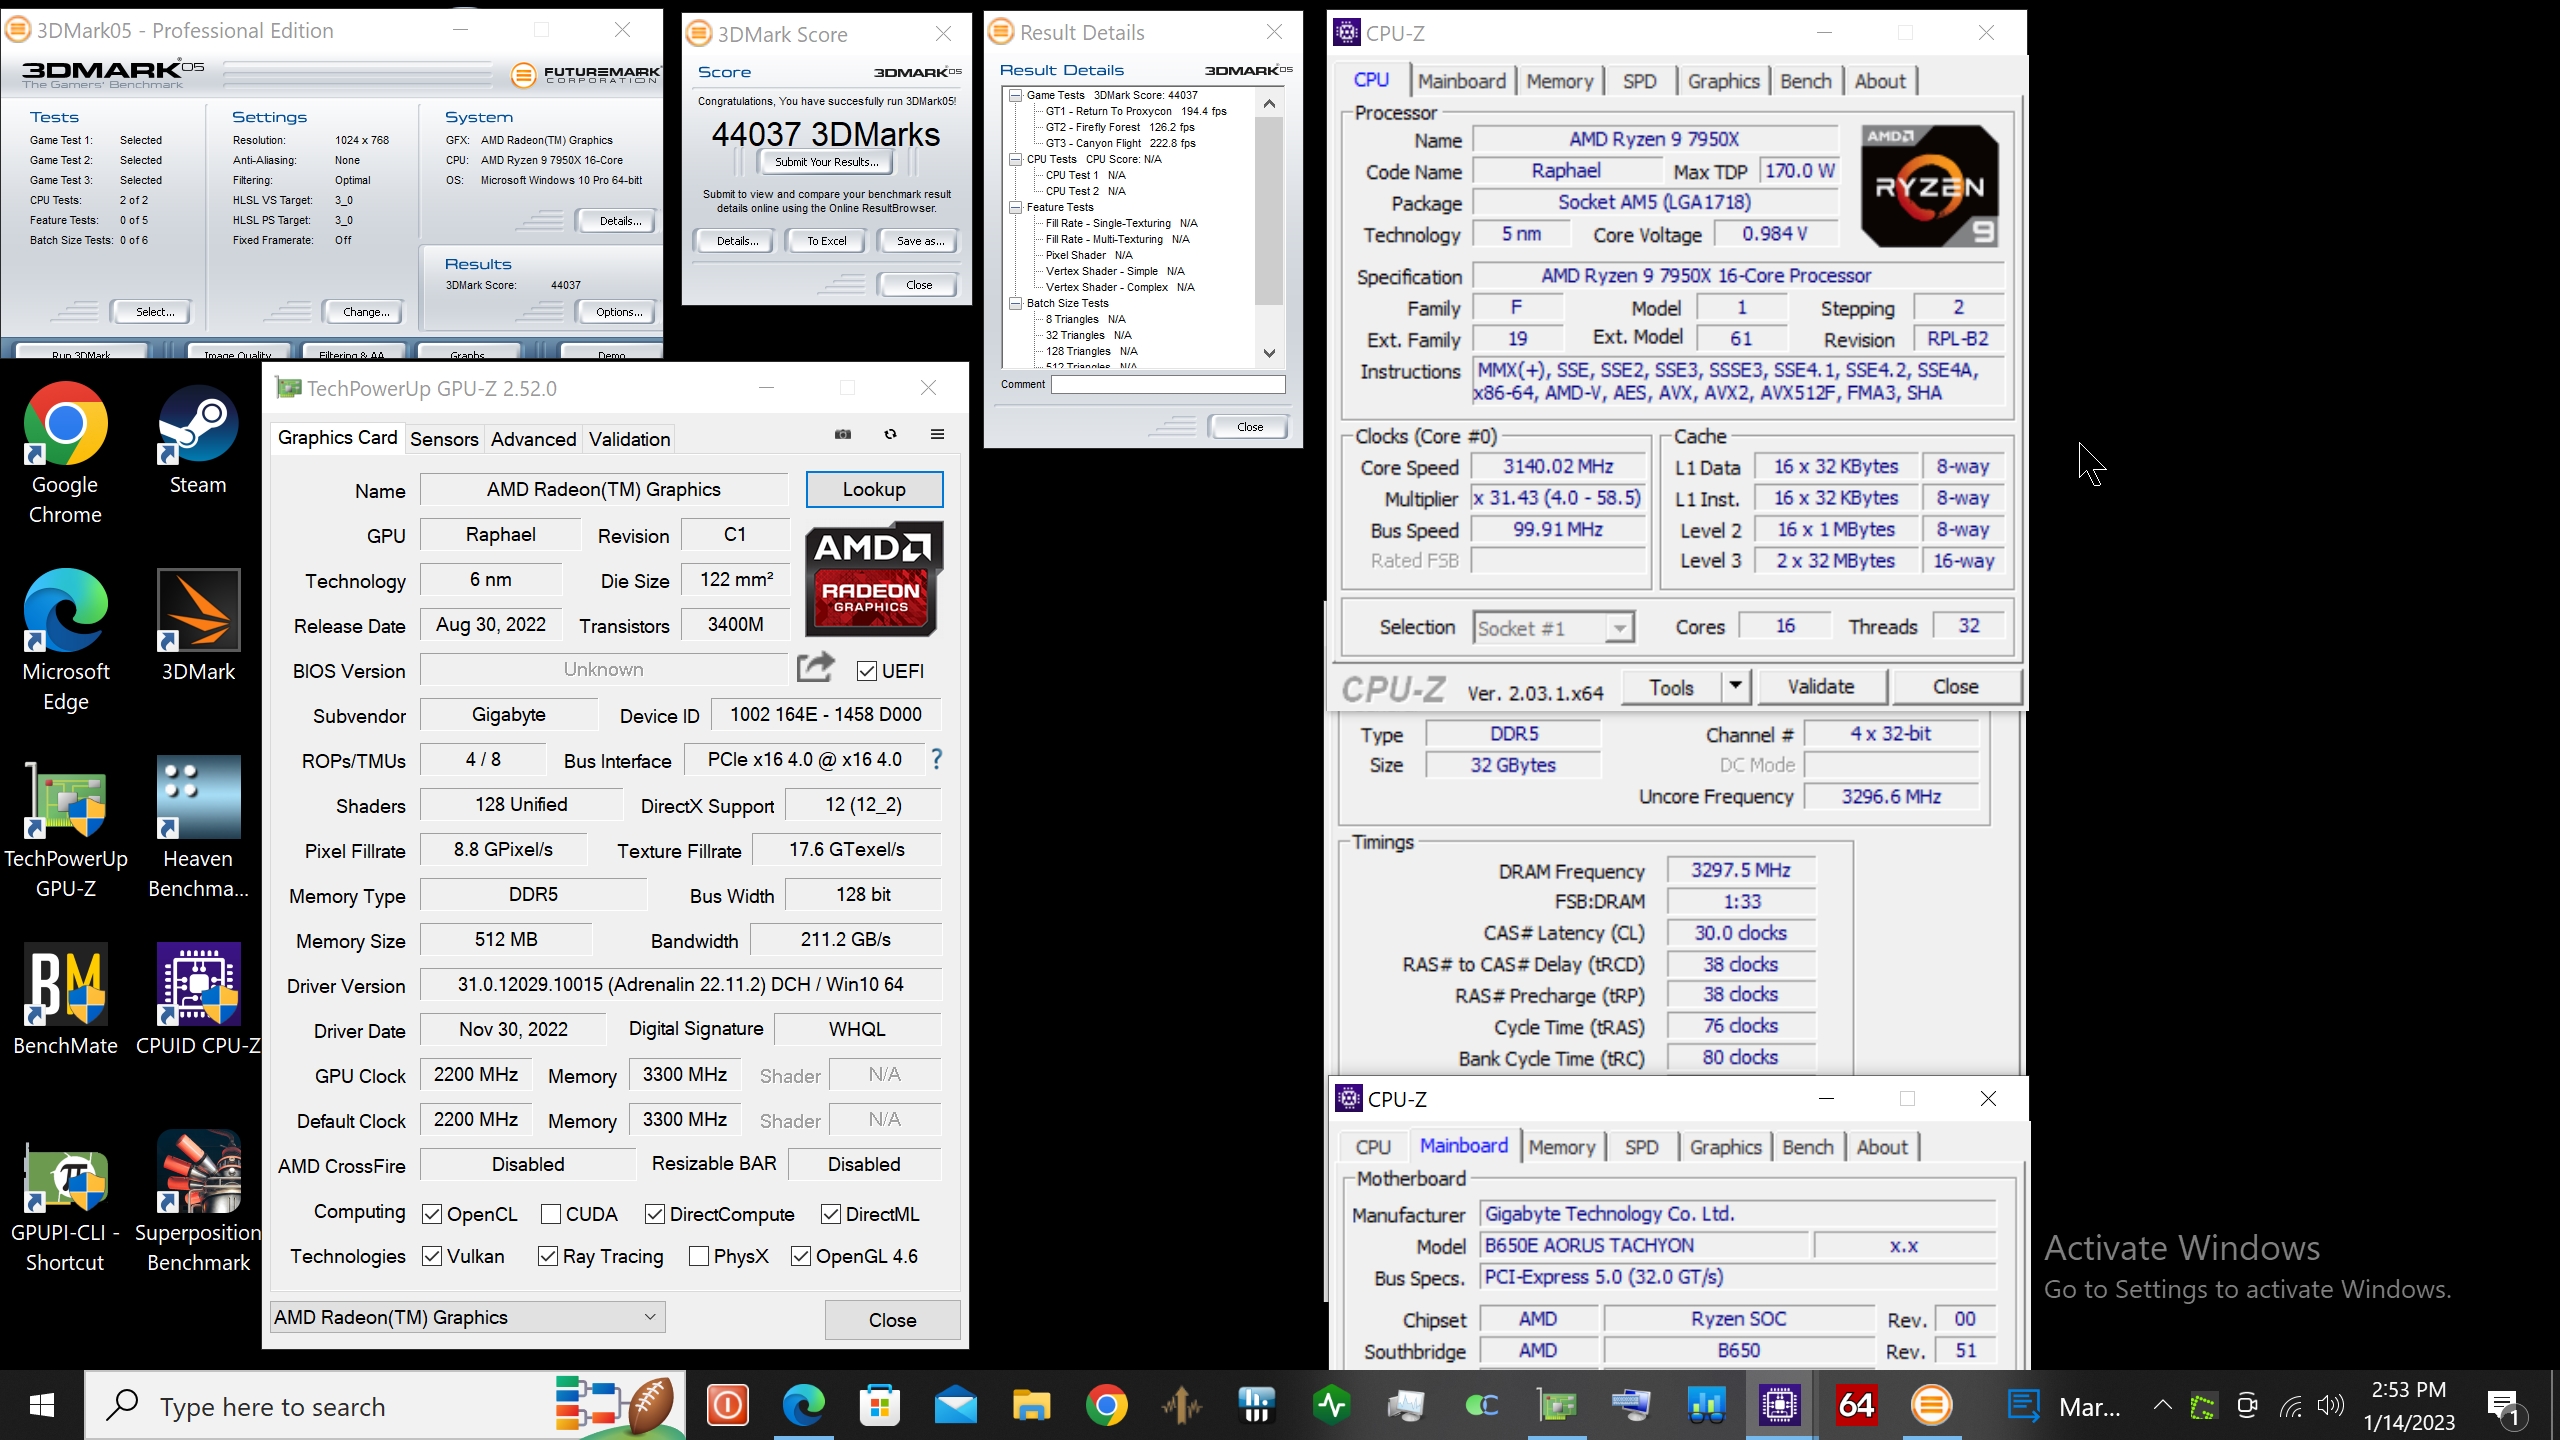This screenshot has width=2560, height=1440.
Task: Click the CPU-Z icon in the taskbar
Action: coord(1781,1405)
